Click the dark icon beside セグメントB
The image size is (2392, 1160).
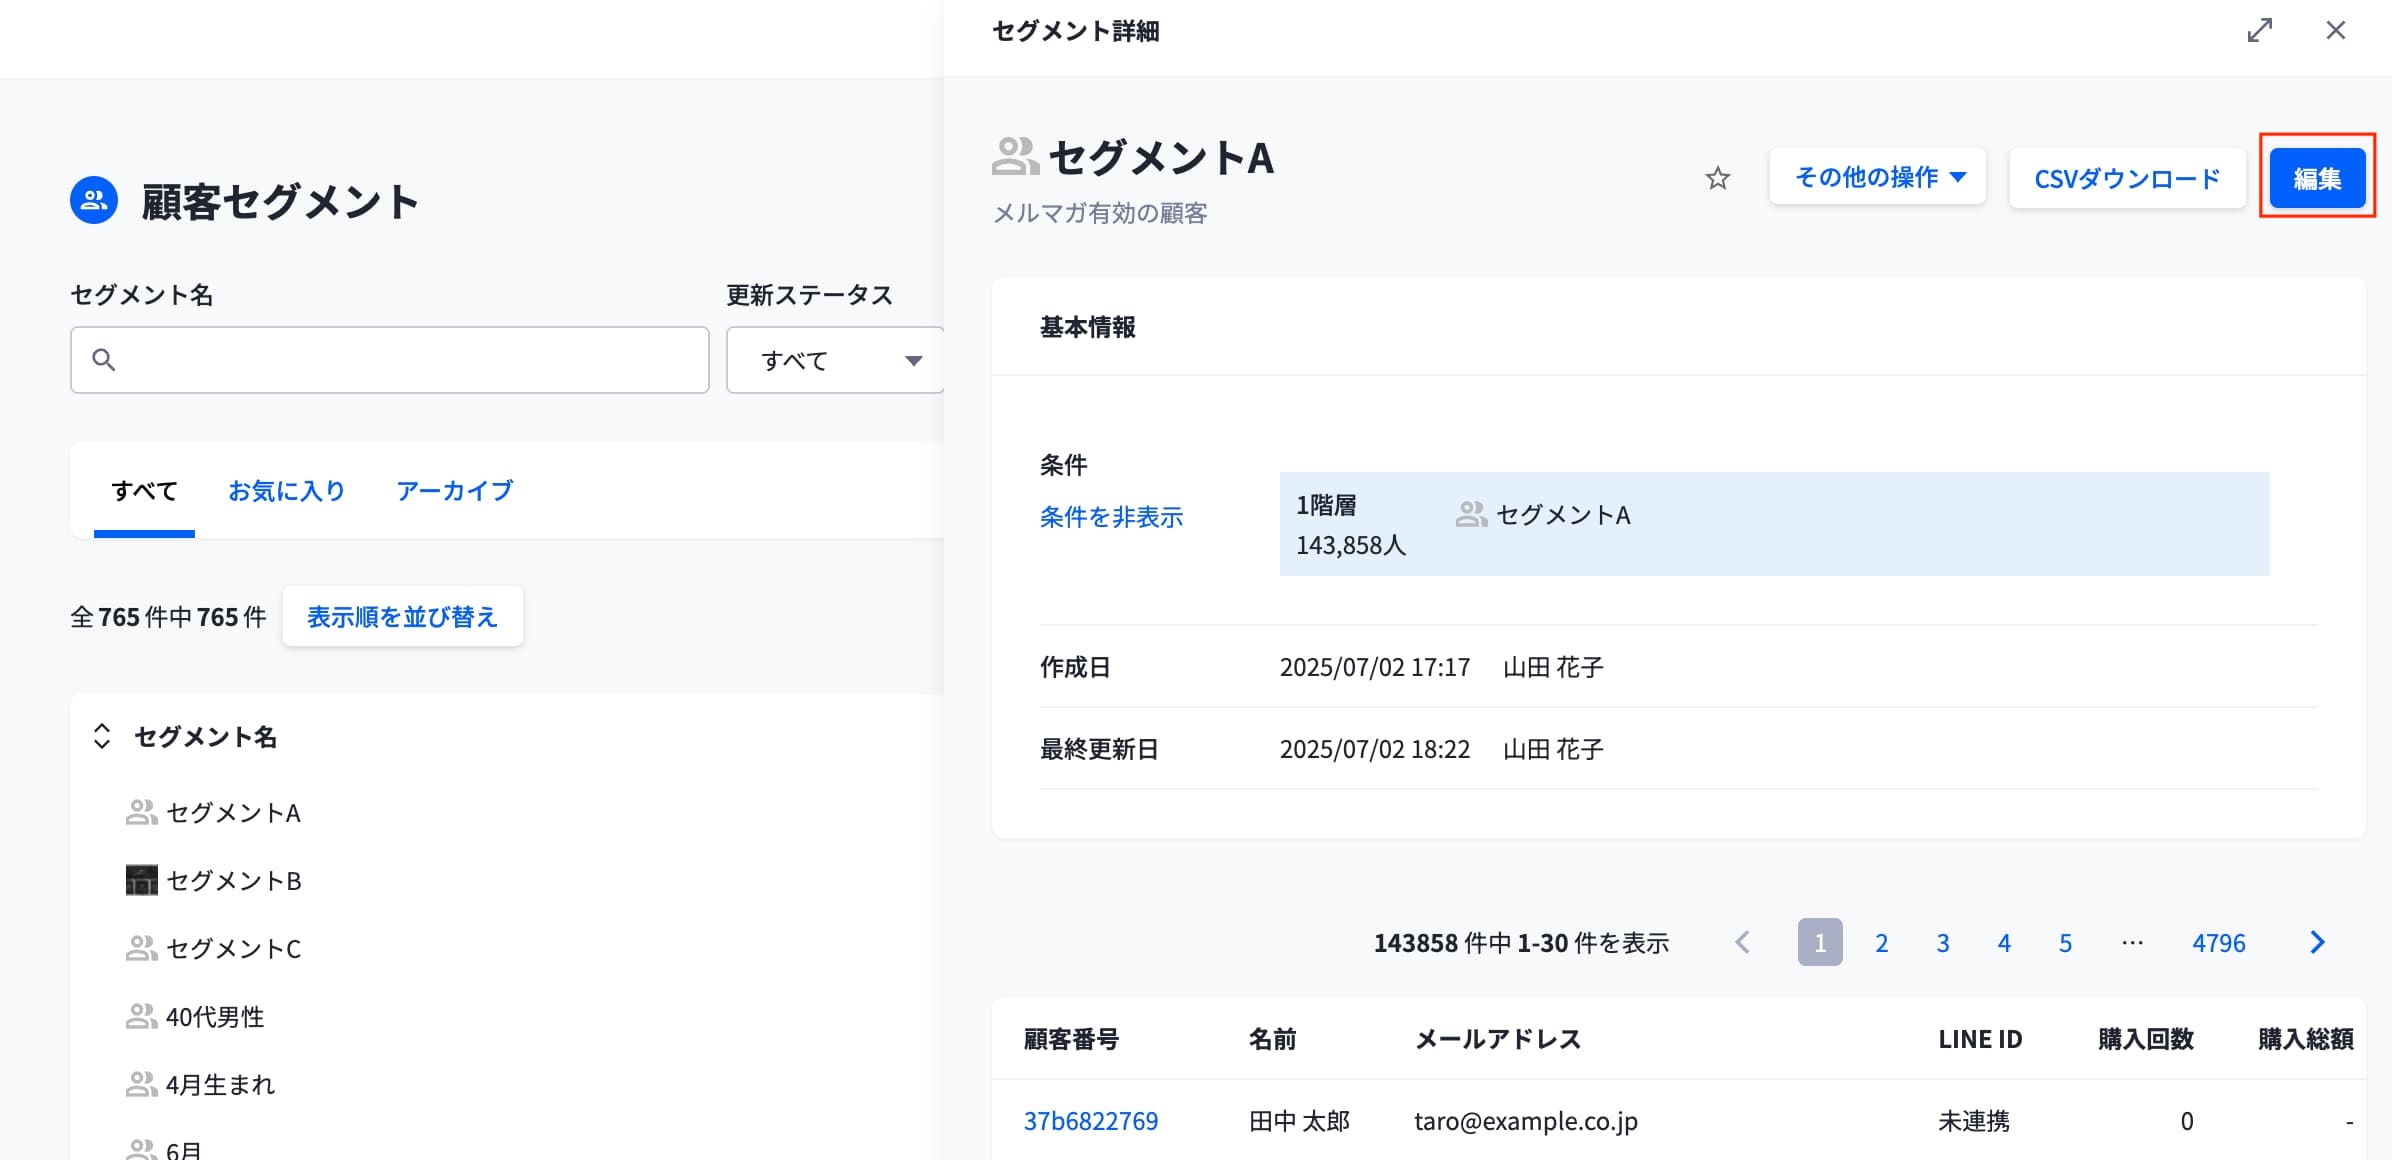click(141, 880)
